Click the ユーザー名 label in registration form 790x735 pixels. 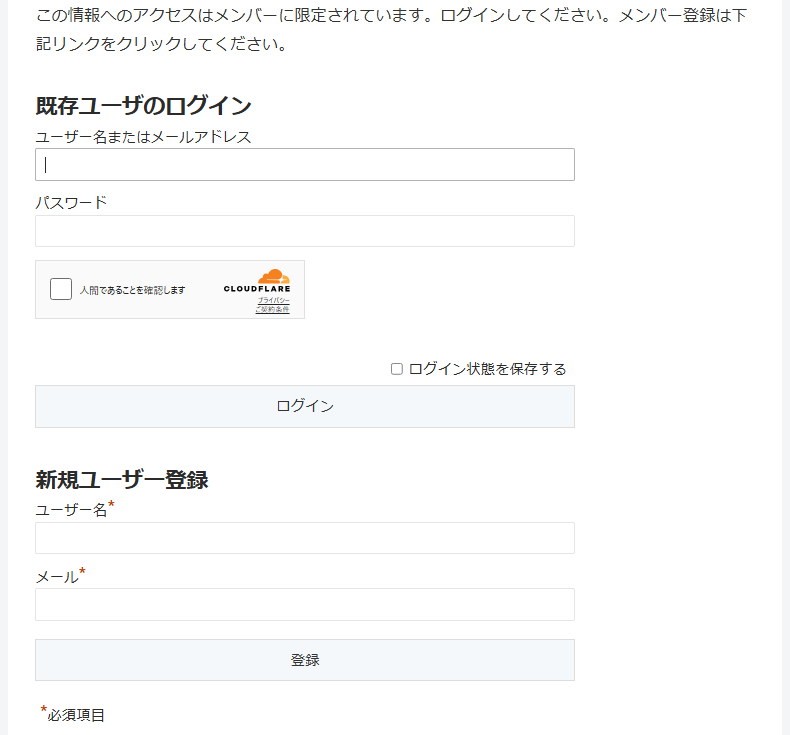coord(71,511)
